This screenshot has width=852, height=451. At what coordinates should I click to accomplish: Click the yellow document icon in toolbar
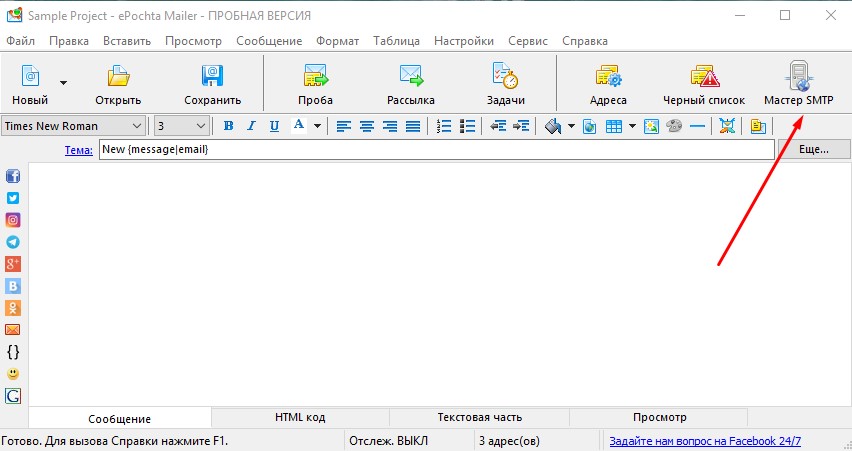tap(758, 127)
